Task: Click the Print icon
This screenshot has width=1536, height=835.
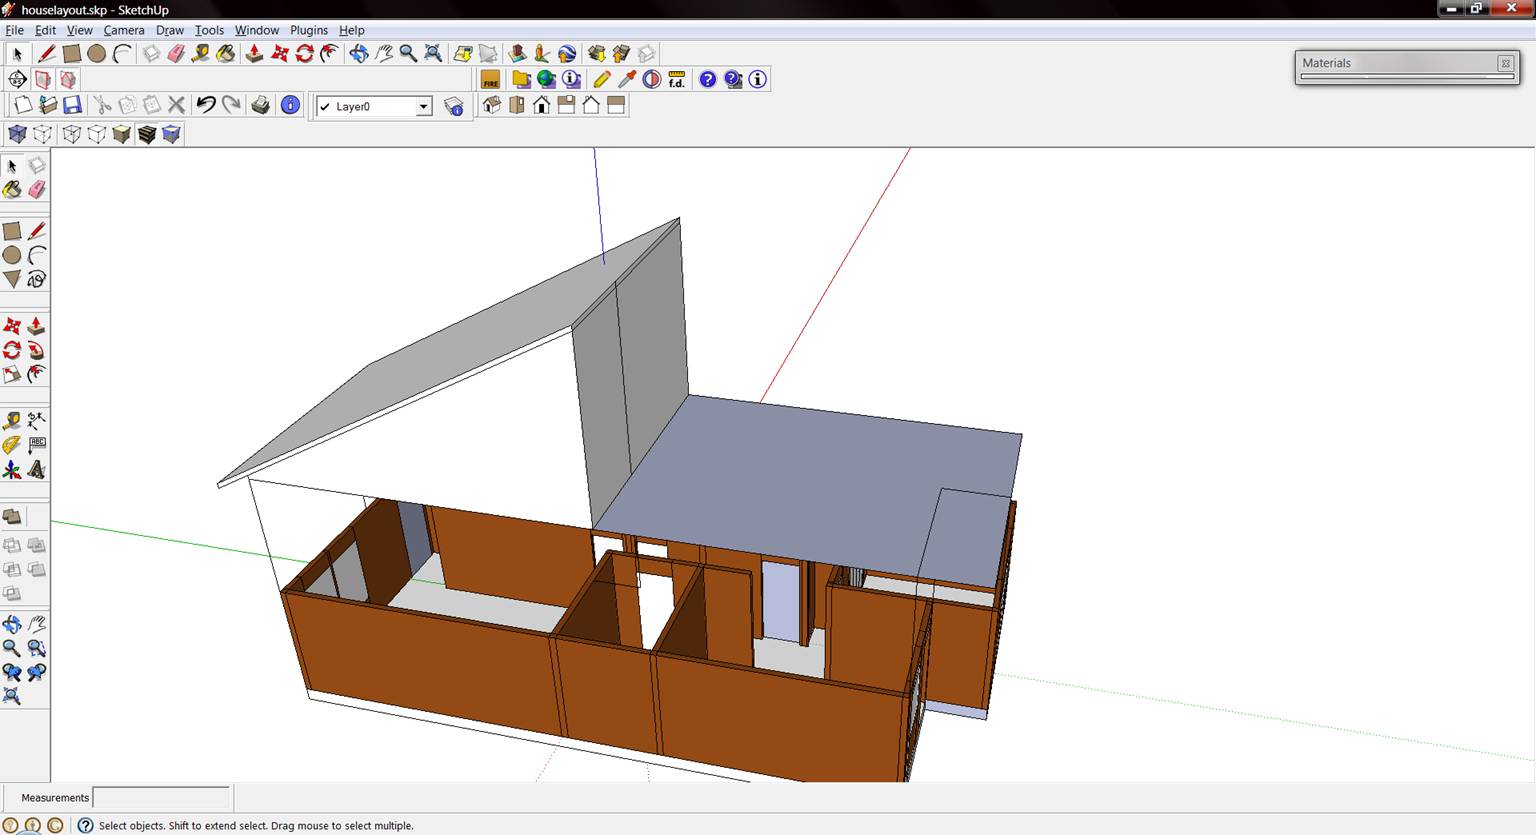Action: pyautogui.click(x=260, y=105)
